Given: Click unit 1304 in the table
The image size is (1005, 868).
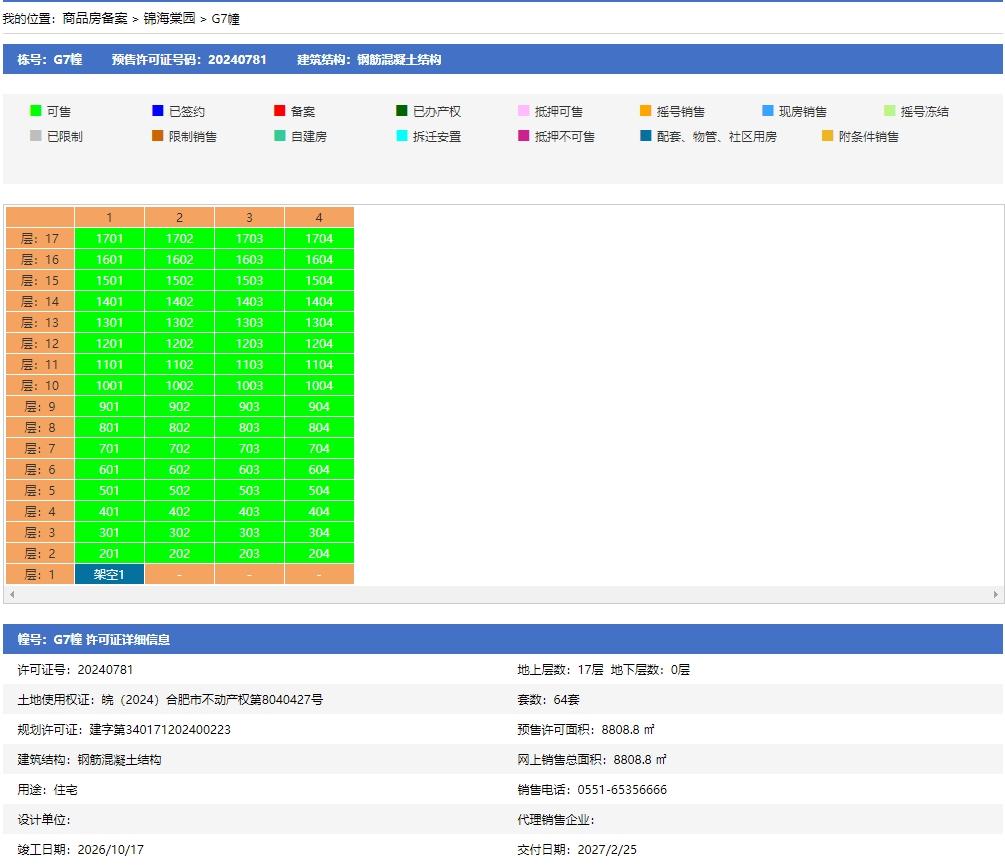Looking at the screenshot, I should click(x=319, y=322).
